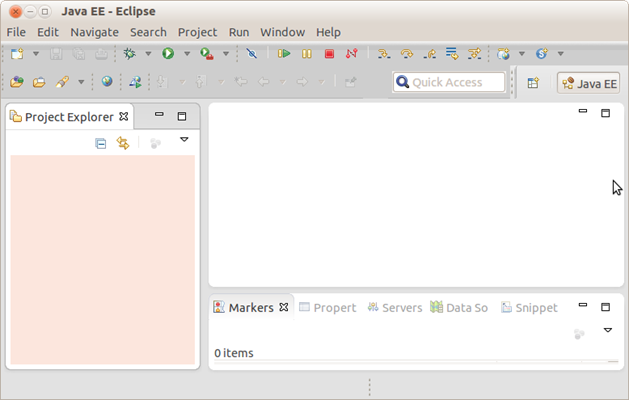Click the green Run button icon

[168, 53]
